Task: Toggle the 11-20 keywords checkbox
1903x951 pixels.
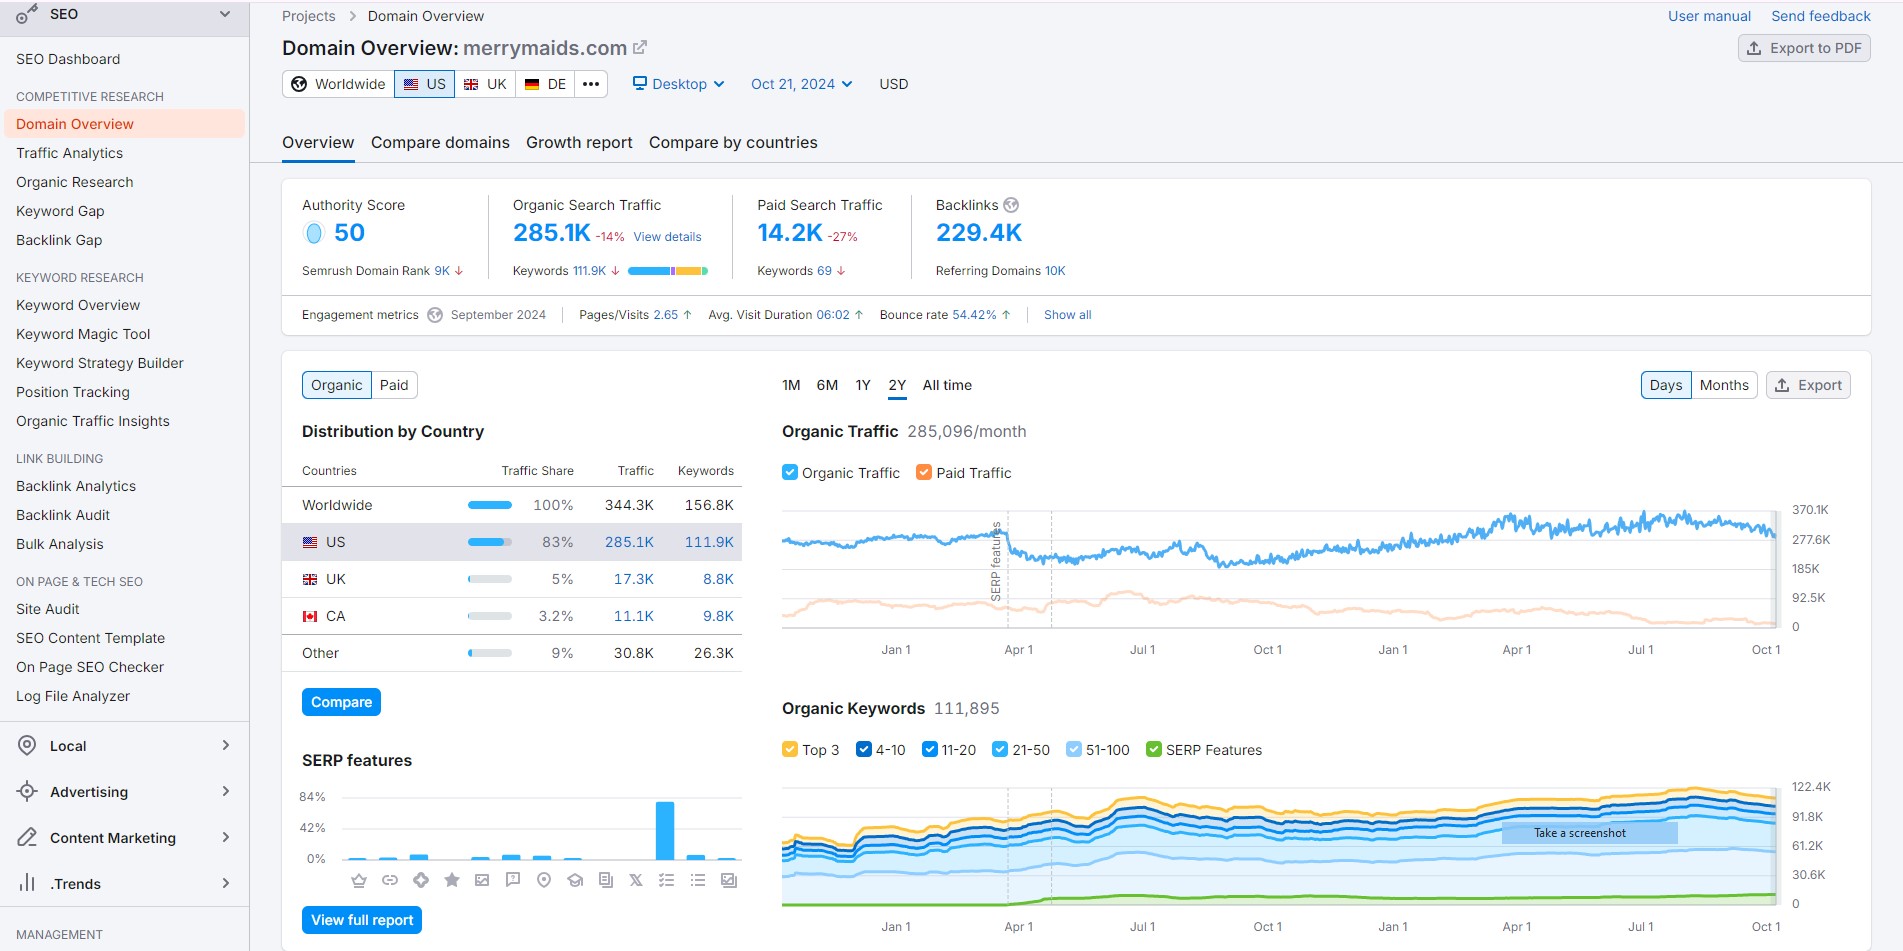Action: click(x=930, y=749)
